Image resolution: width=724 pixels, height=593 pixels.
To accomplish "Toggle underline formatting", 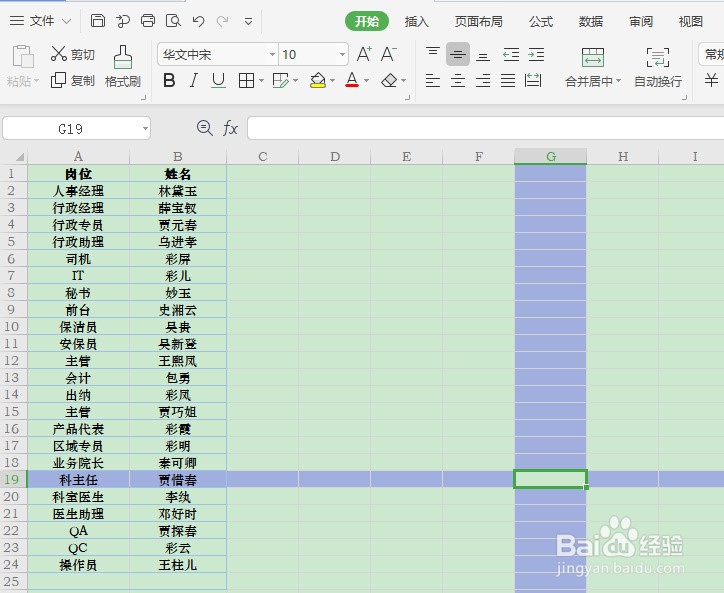I will coord(218,81).
